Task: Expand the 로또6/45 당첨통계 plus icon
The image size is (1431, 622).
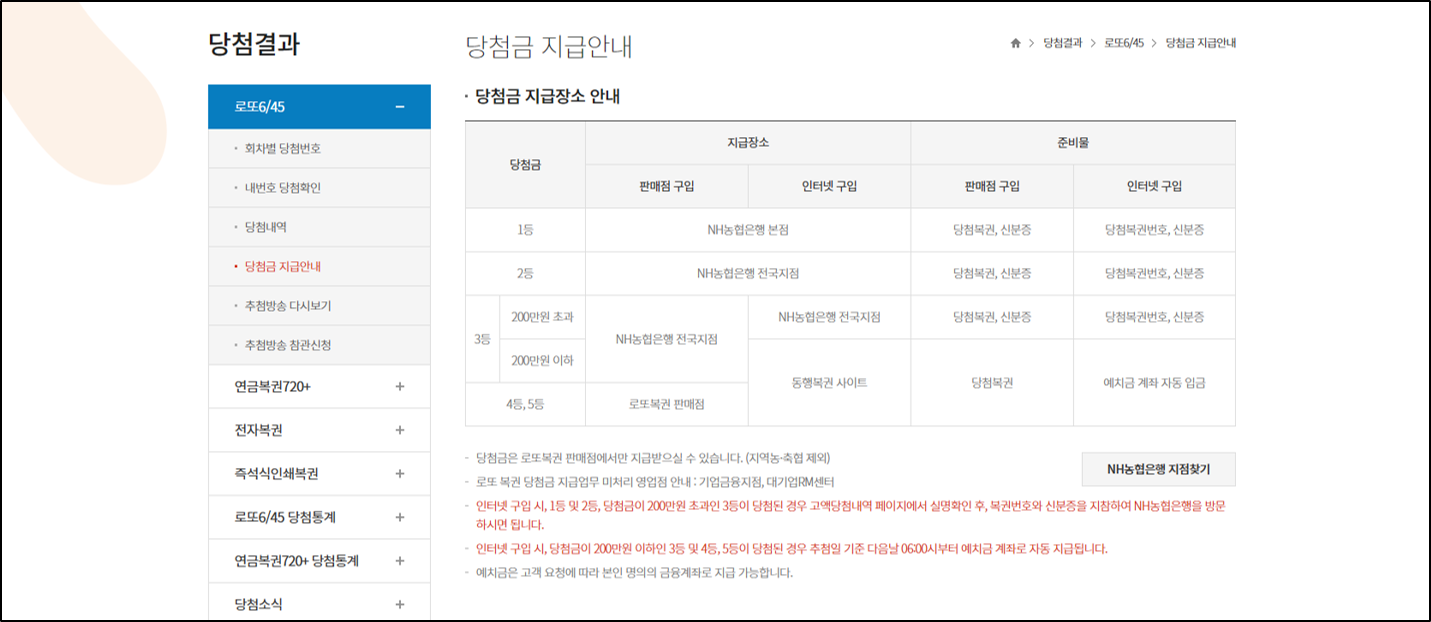Action: [400, 517]
